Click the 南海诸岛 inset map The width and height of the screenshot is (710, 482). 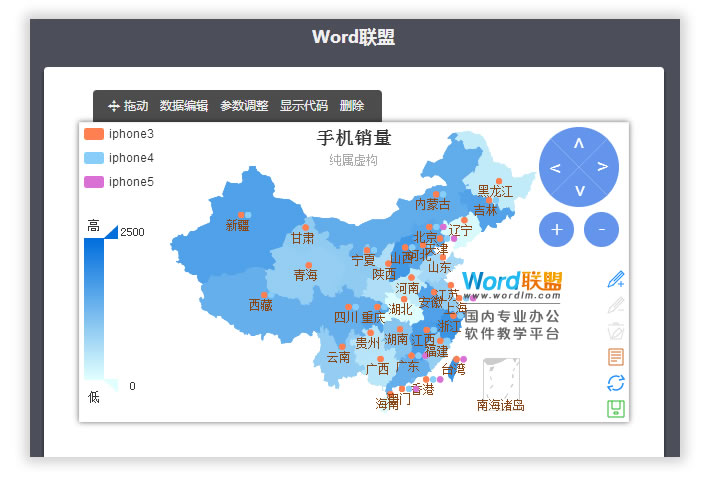[x=501, y=378]
